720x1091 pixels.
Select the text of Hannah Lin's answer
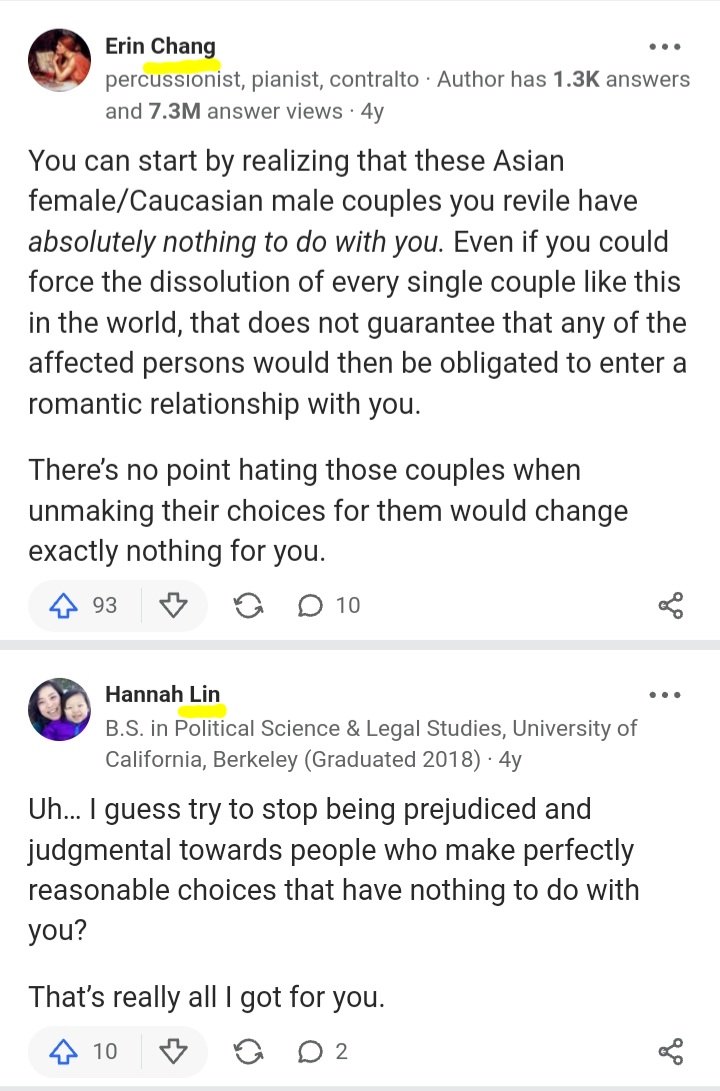click(x=334, y=902)
